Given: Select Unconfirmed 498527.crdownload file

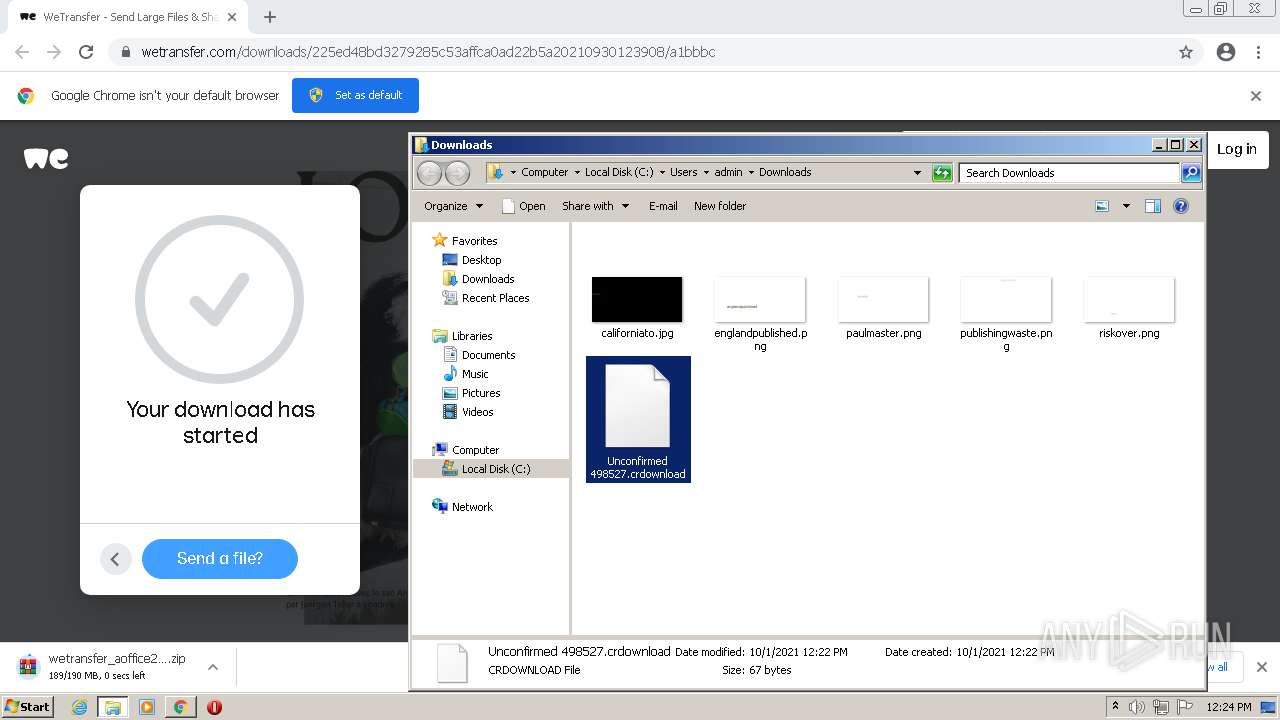Looking at the screenshot, I should point(638,419).
